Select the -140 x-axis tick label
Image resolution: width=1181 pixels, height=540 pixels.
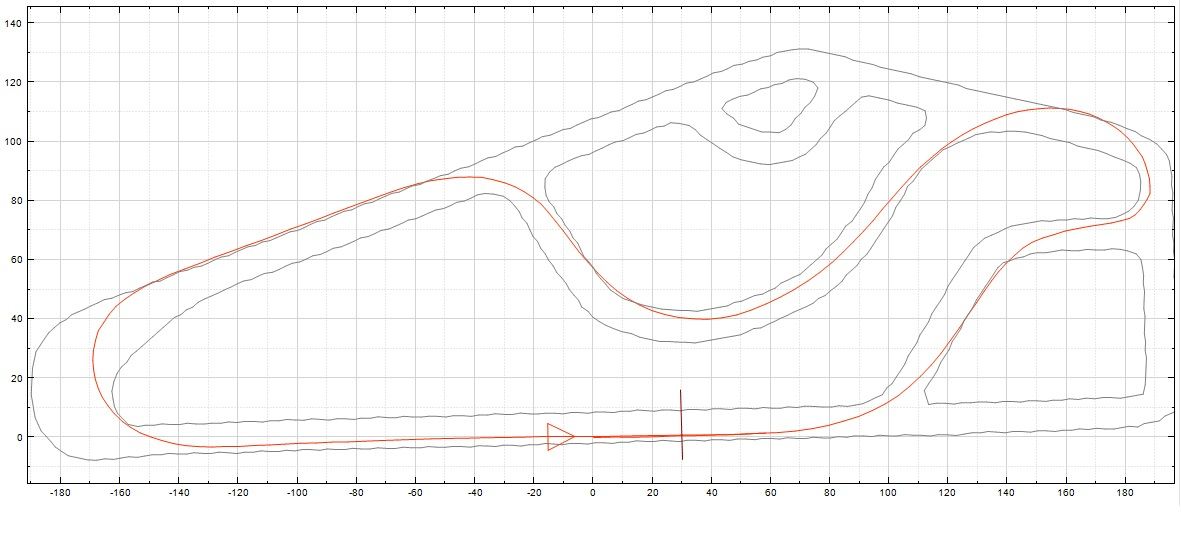[178, 494]
